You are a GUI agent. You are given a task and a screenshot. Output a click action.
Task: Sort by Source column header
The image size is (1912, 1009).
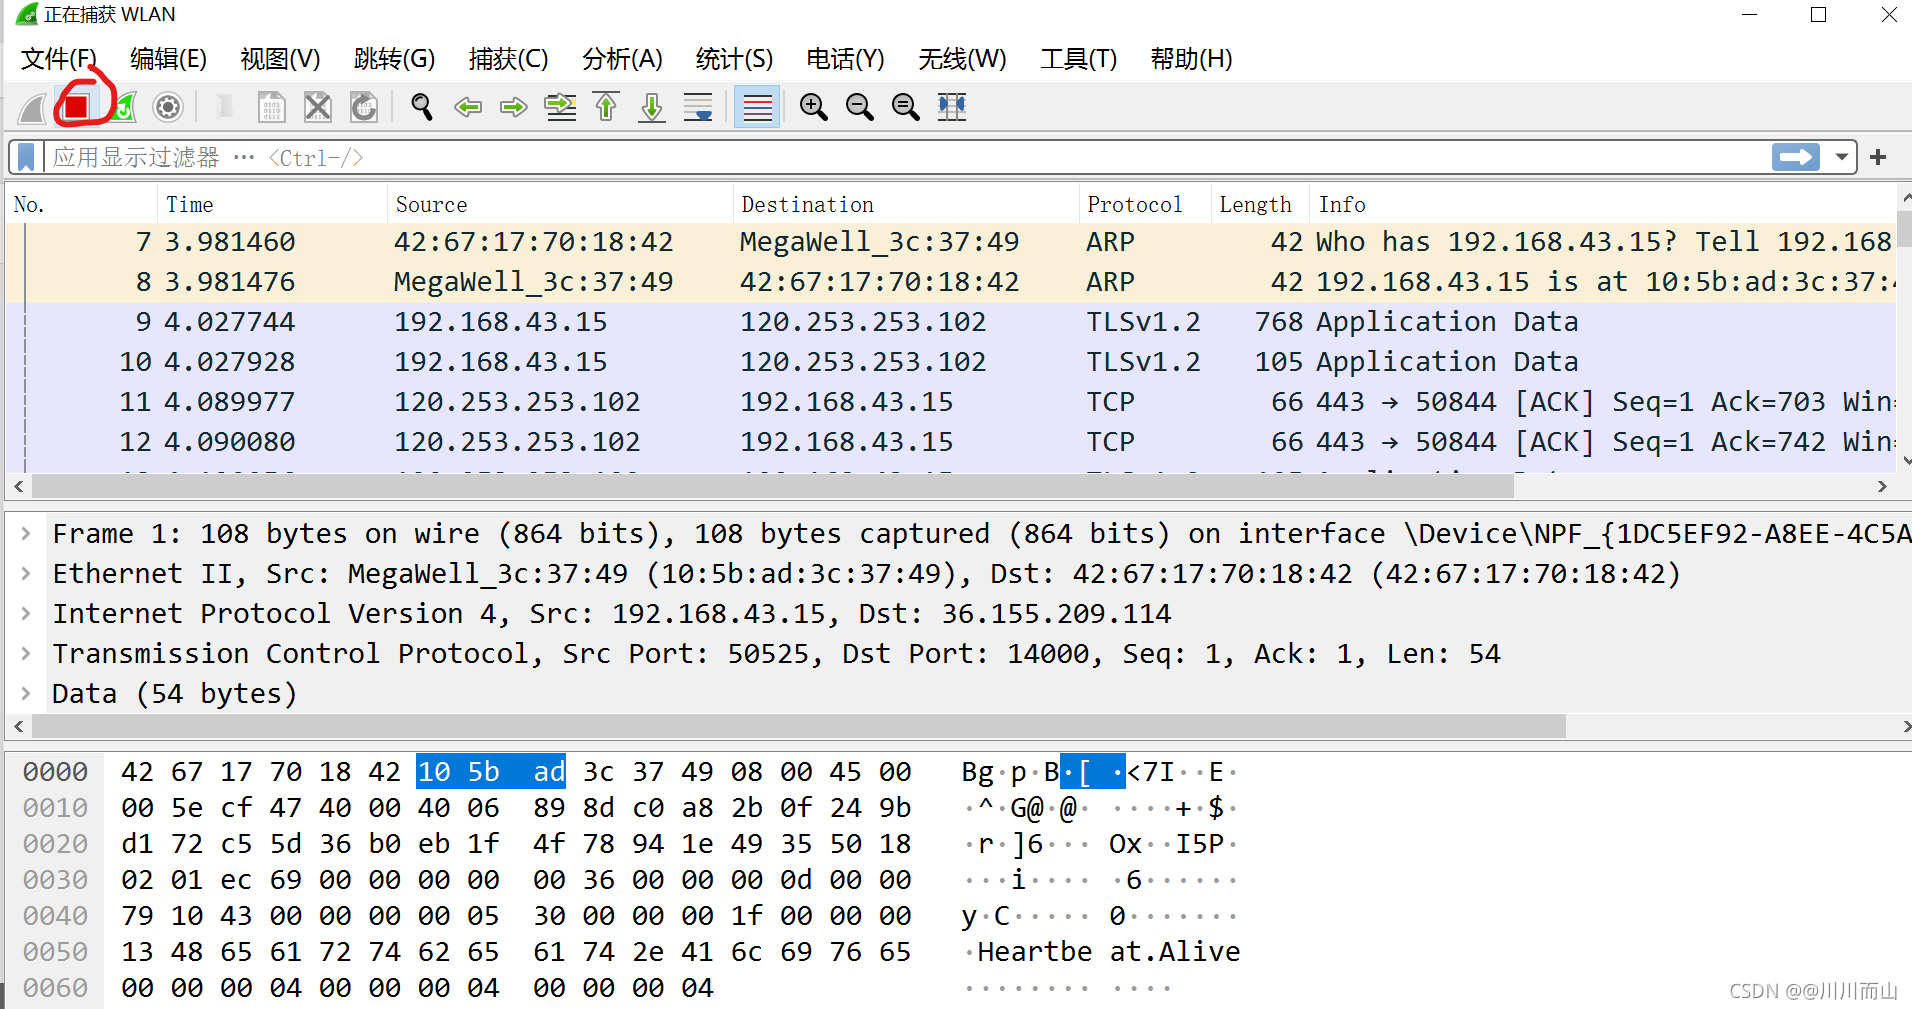click(560, 204)
